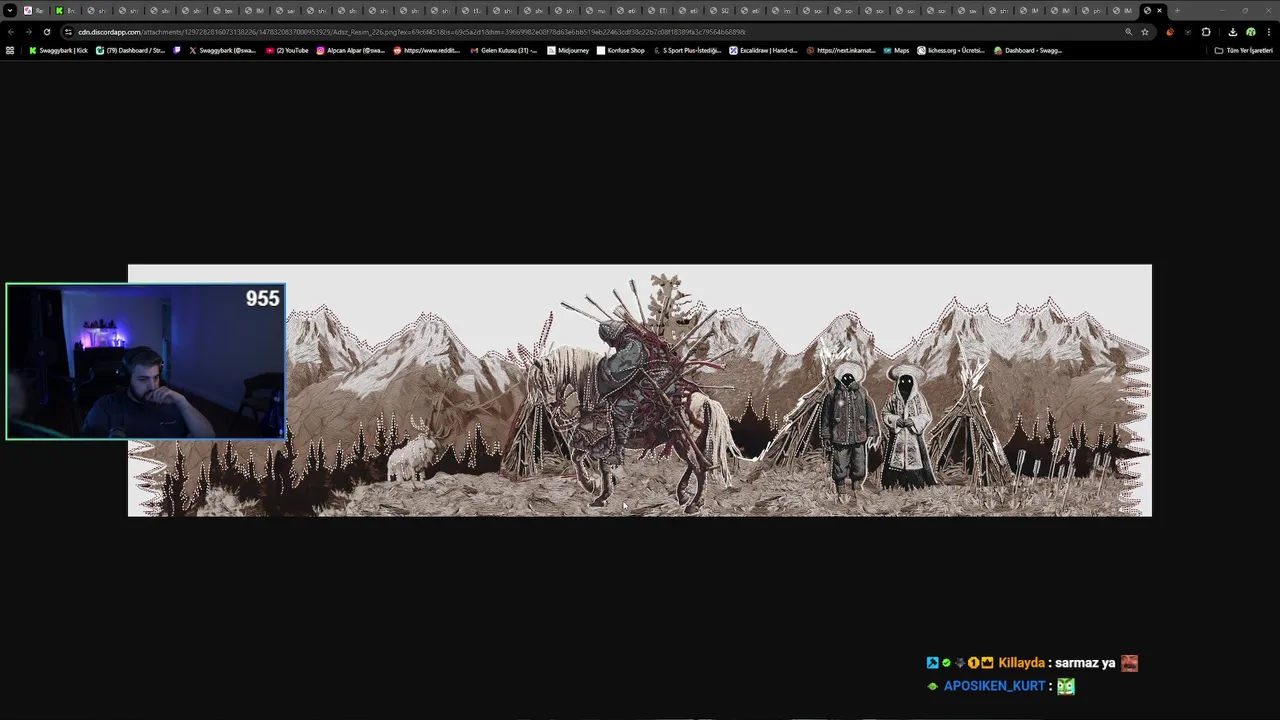
Task: Open the Midjourney bookmark
Action: pos(568,50)
